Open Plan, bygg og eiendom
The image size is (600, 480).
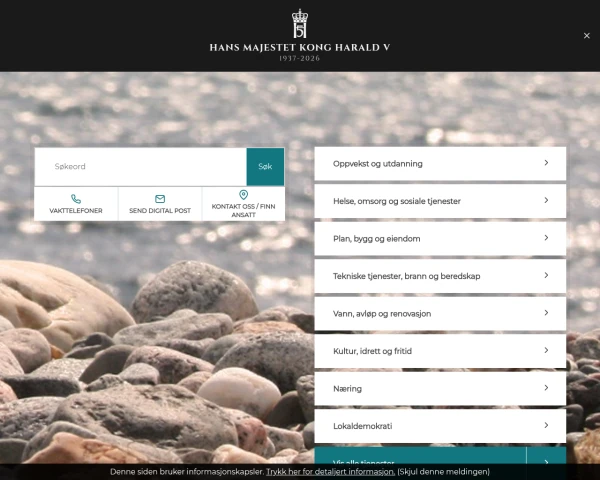(440, 238)
